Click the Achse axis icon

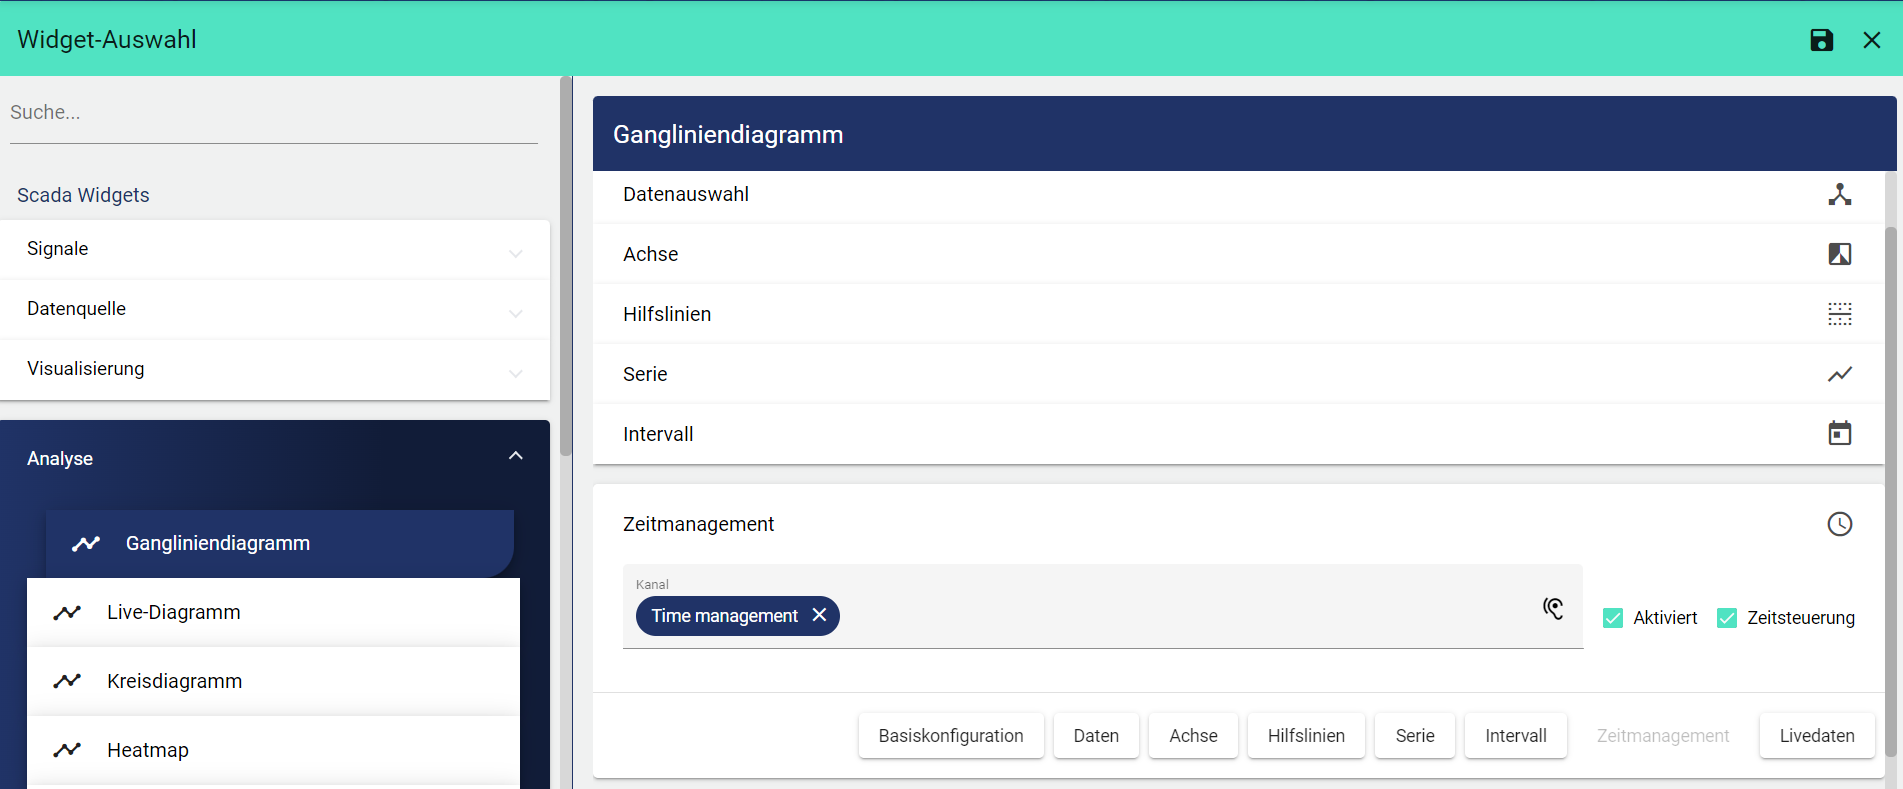point(1839,254)
